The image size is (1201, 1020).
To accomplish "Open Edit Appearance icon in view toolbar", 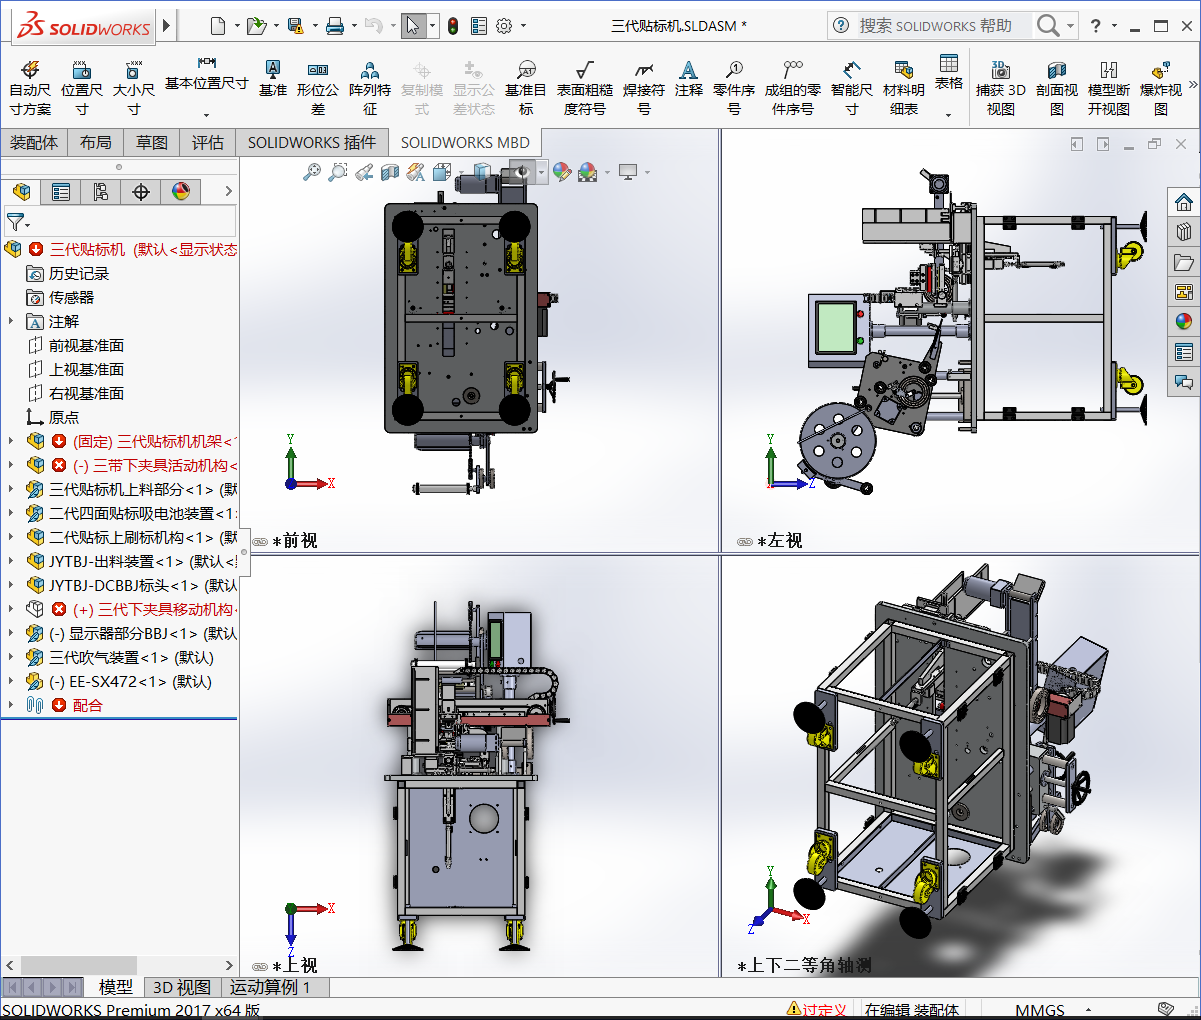I will point(562,172).
